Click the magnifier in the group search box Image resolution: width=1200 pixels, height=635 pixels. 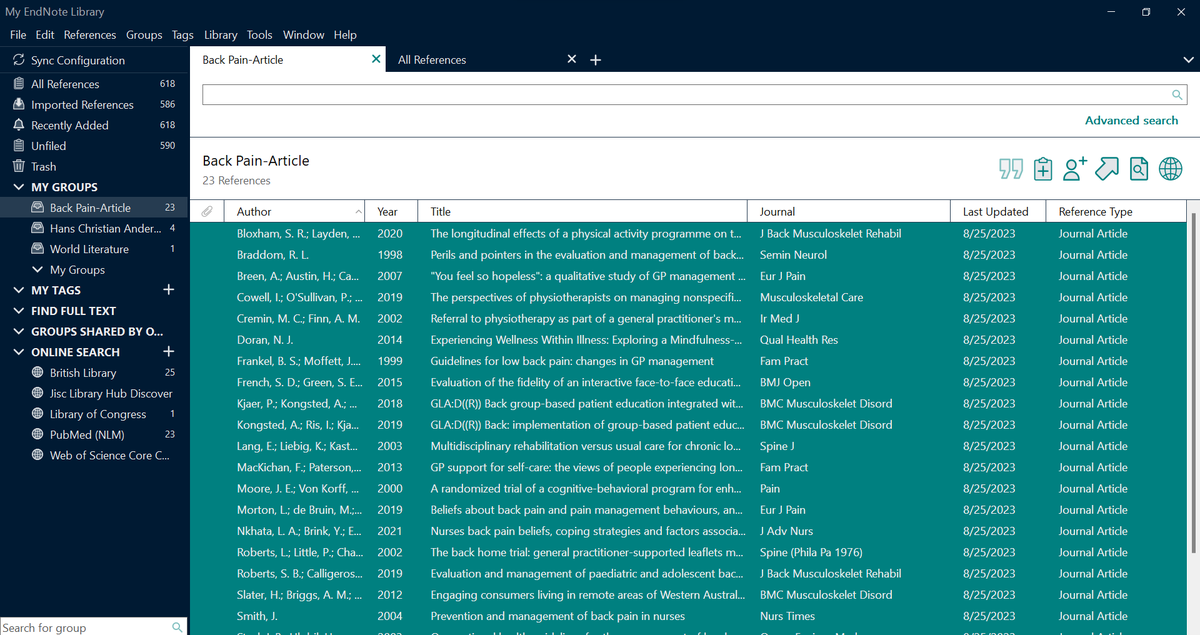177,627
